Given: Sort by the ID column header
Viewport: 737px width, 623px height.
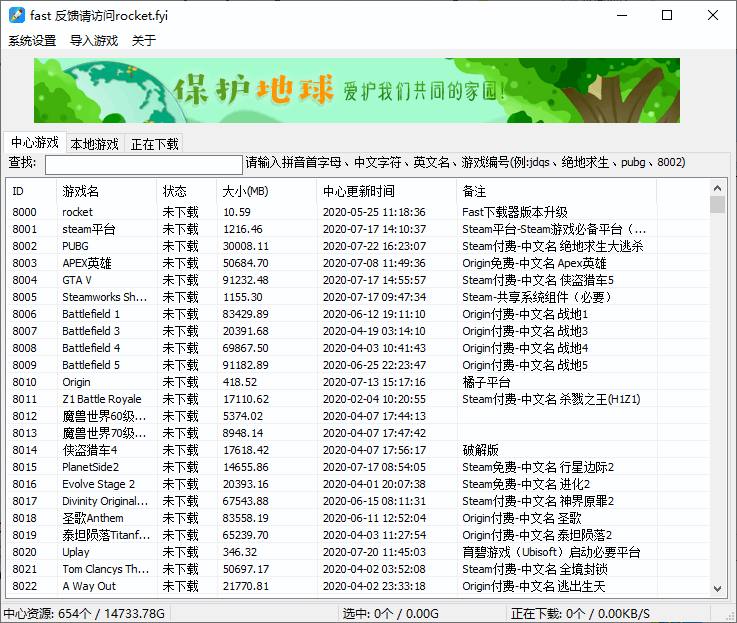Looking at the screenshot, I should coord(31,191).
